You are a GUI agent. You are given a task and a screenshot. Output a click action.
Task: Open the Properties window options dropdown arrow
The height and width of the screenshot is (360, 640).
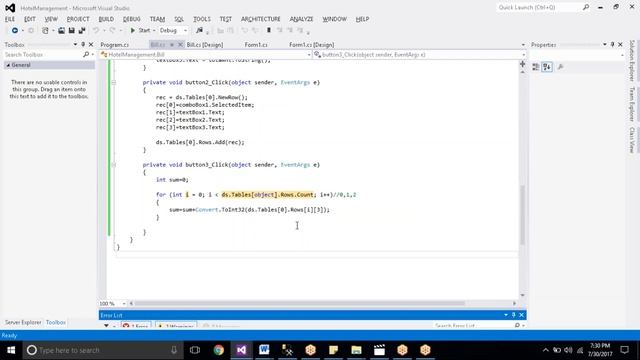(x=604, y=44)
